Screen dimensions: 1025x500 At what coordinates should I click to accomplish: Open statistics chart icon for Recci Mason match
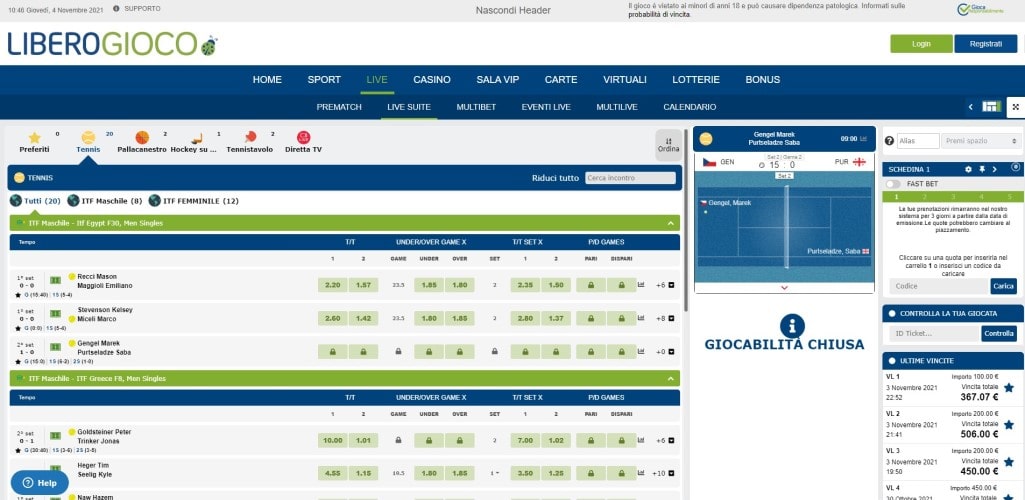click(640, 285)
